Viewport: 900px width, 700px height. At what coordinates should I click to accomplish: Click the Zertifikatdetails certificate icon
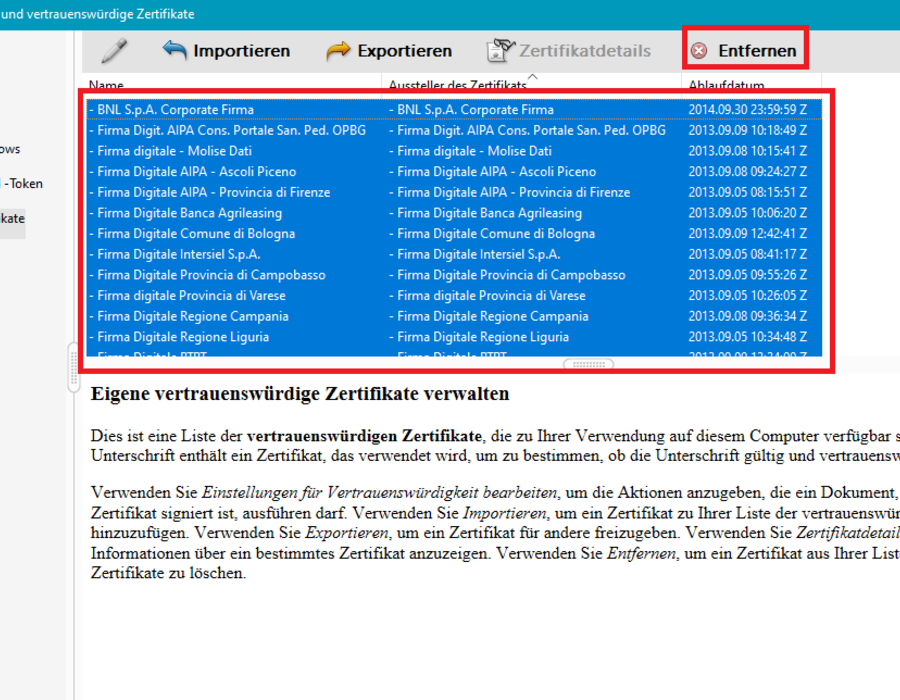tap(501, 50)
